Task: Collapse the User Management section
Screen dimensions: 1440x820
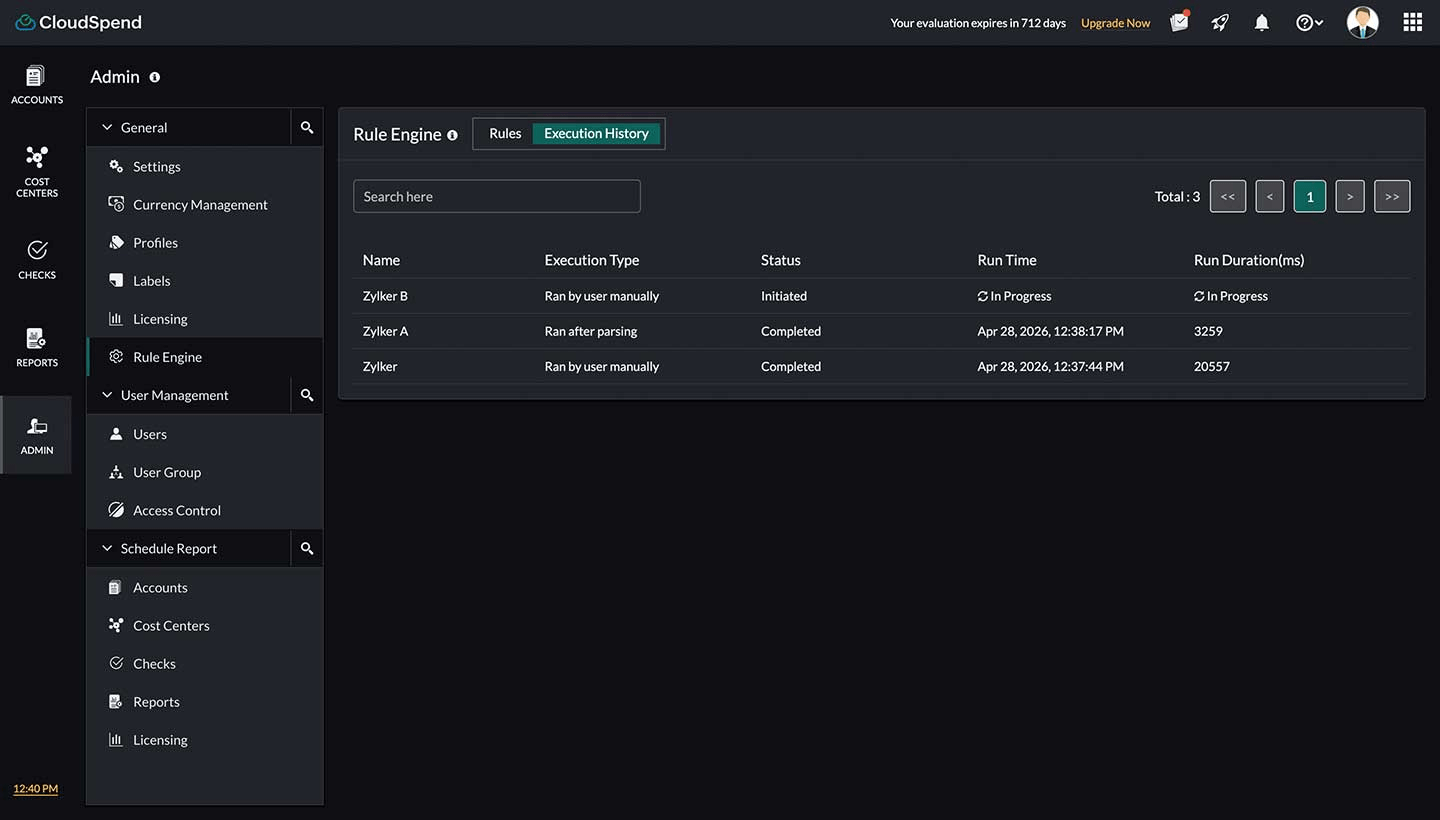Action: click(107, 395)
